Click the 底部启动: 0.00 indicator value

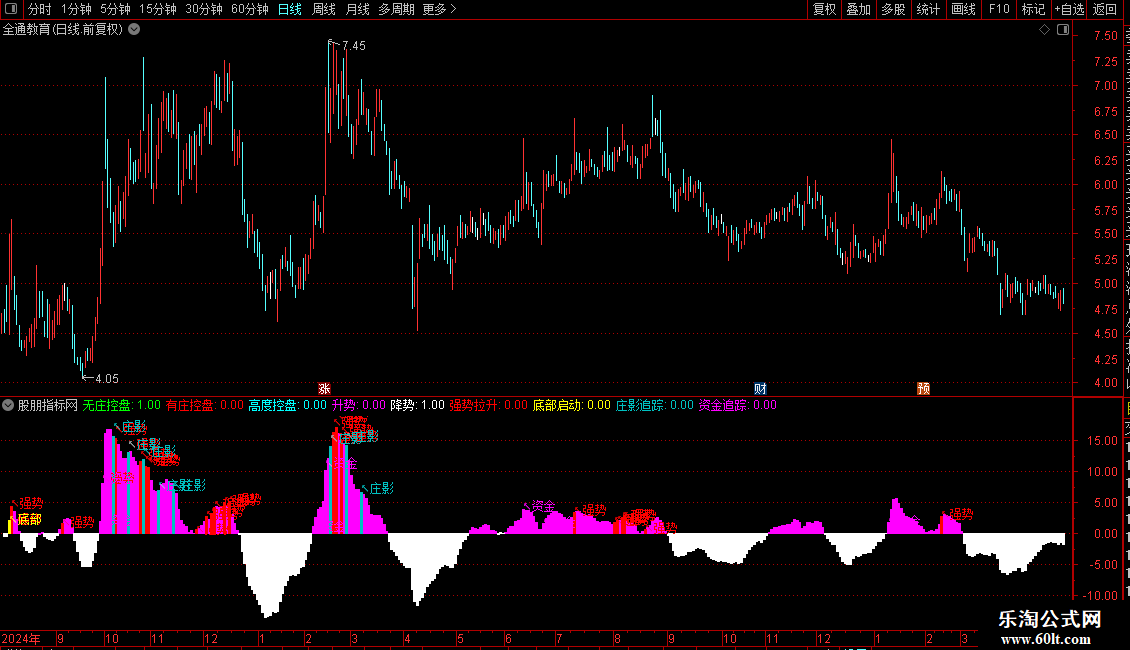[x=571, y=405]
